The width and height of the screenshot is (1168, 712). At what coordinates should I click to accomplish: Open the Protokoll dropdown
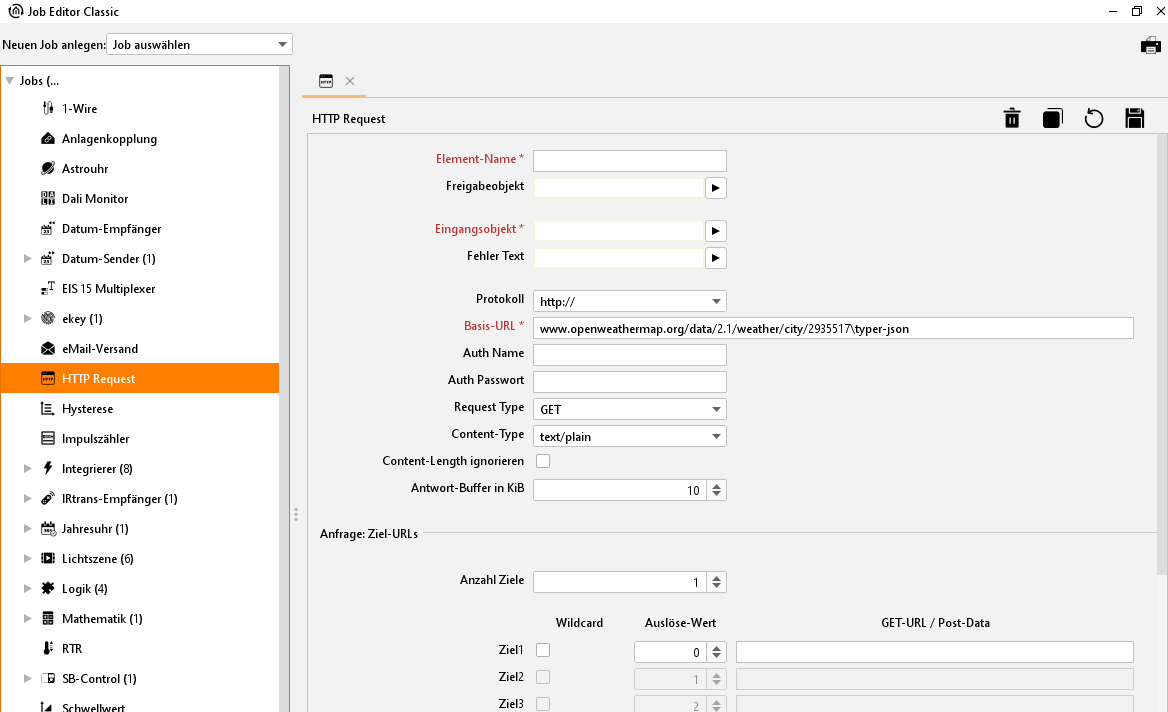tap(630, 301)
